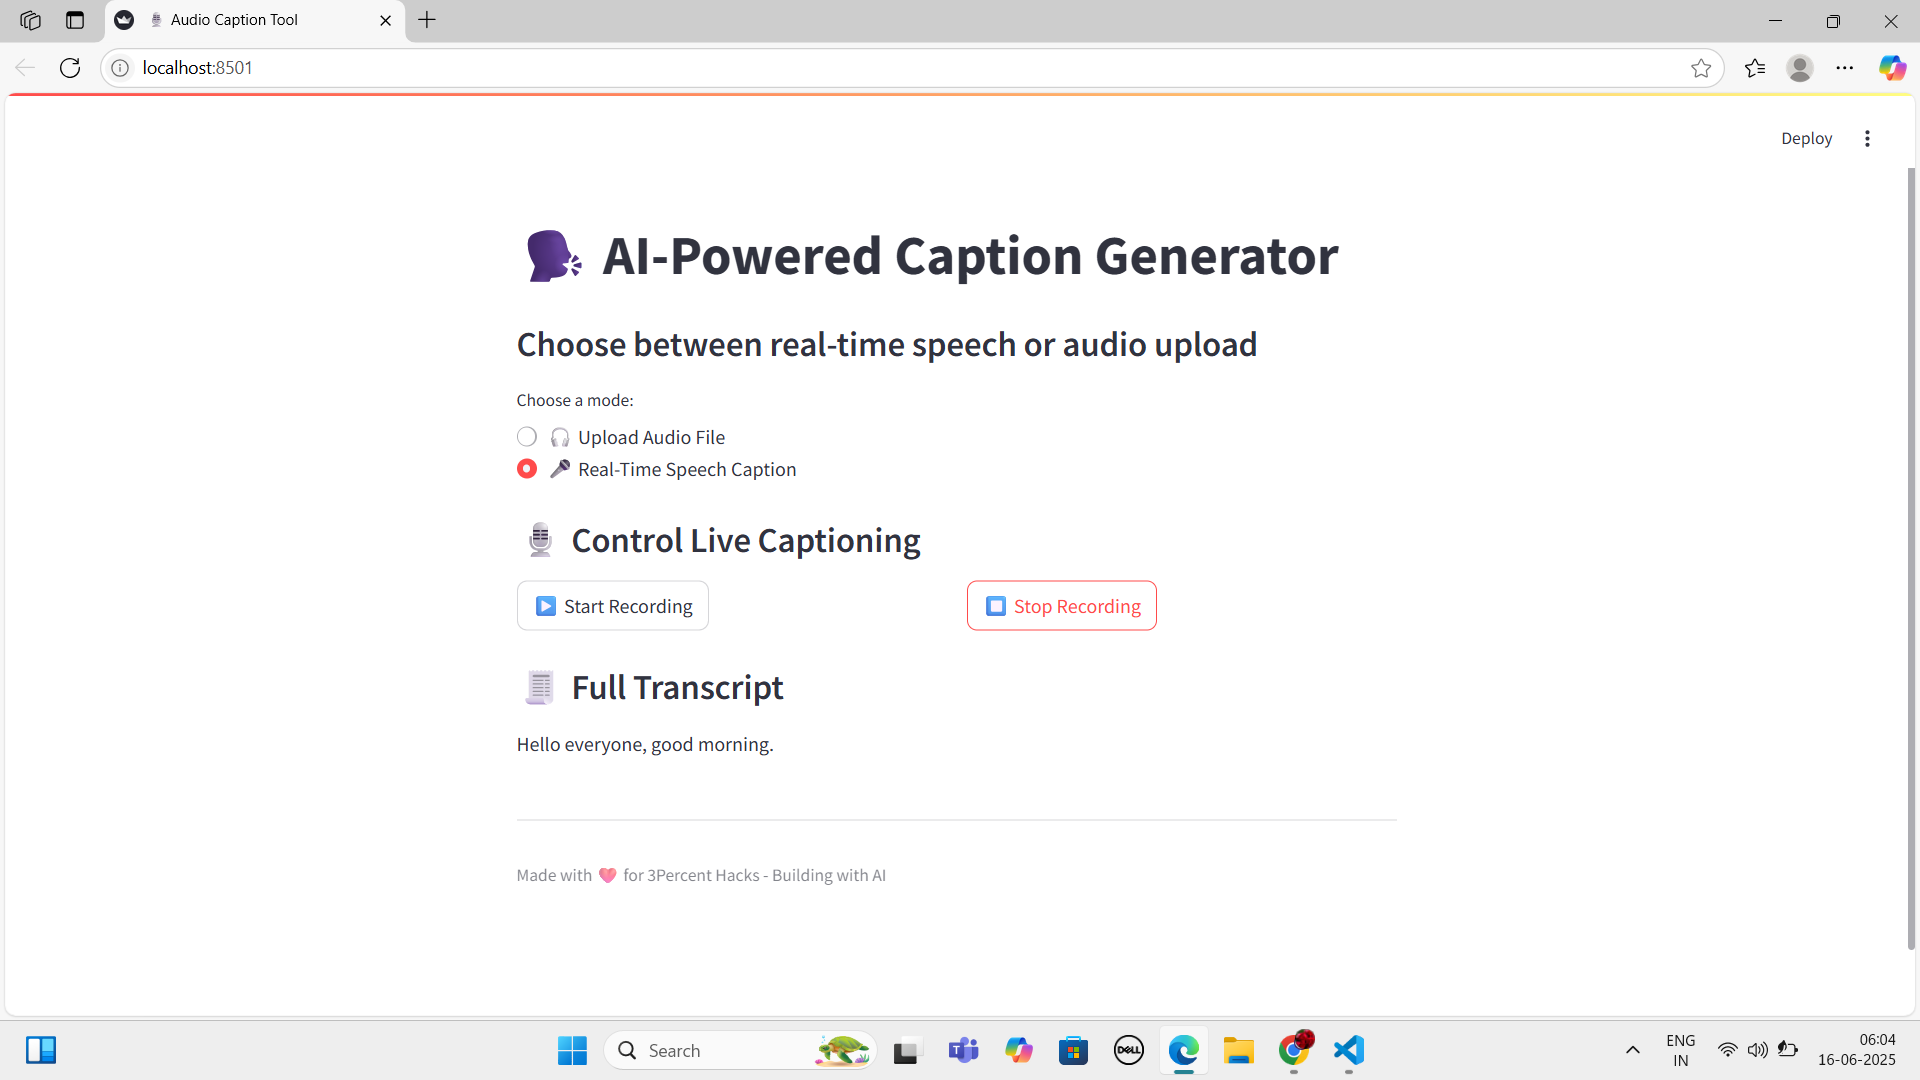This screenshot has width=1920, height=1080.
Task: Show hidden system tray icons chevron
Action: point(1633,1050)
